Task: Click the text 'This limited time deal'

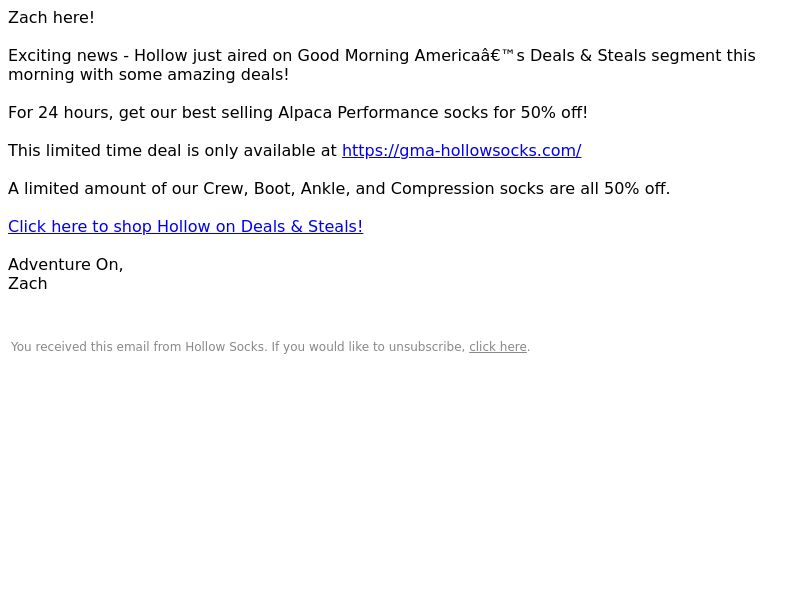Action: (x=94, y=151)
